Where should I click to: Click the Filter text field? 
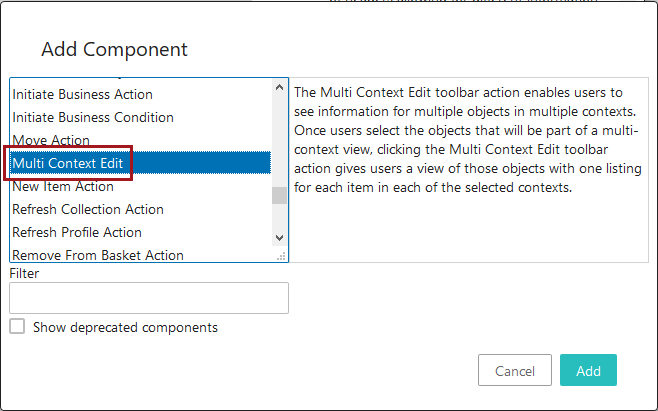point(148,298)
